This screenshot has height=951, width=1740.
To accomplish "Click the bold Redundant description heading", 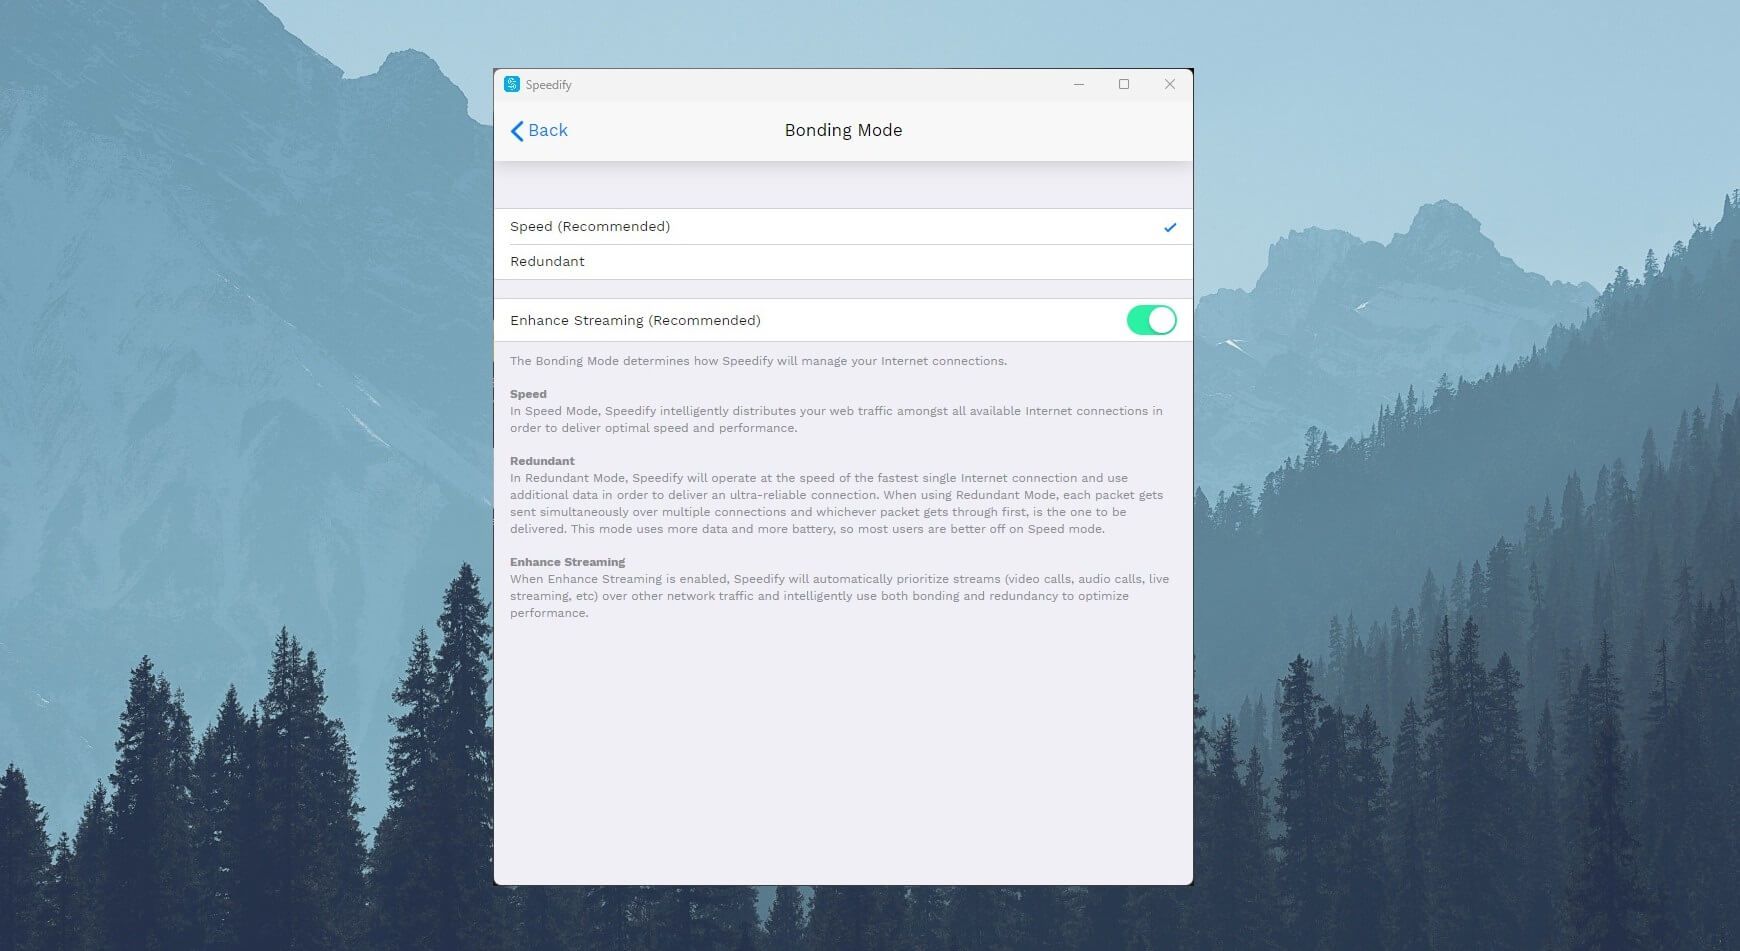I will point(542,461).
